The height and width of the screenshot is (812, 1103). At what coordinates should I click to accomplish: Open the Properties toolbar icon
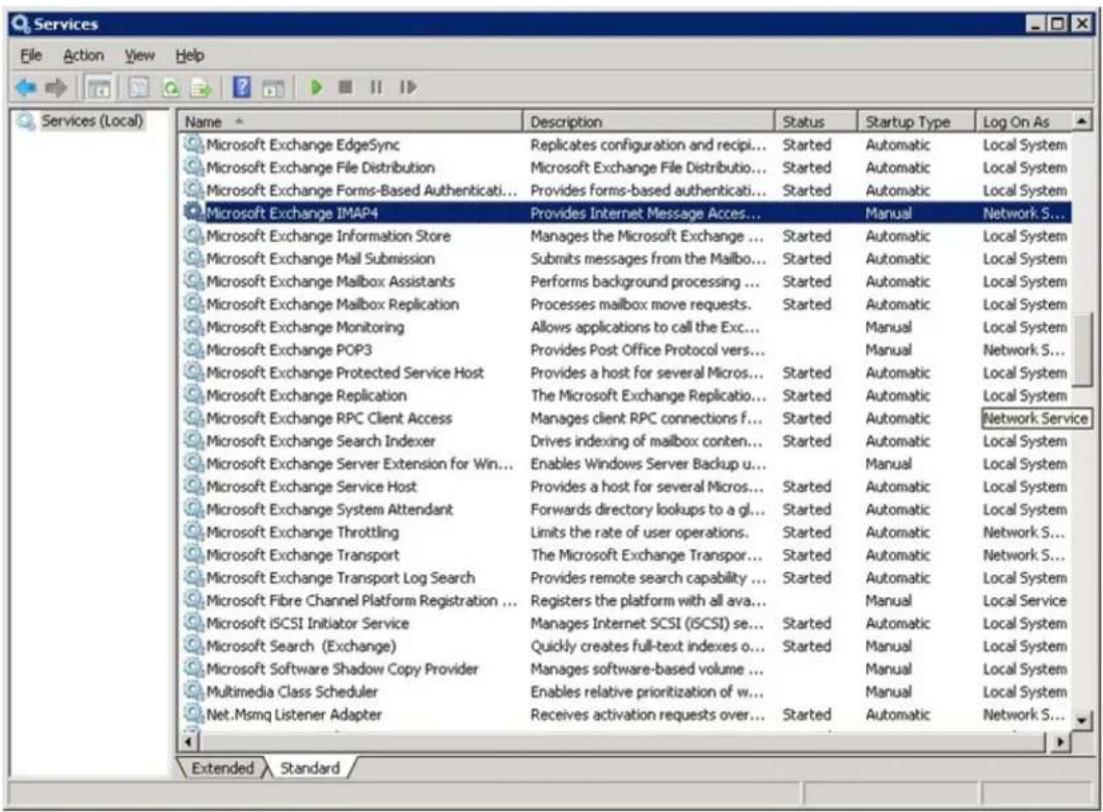(x=139, y=88)
